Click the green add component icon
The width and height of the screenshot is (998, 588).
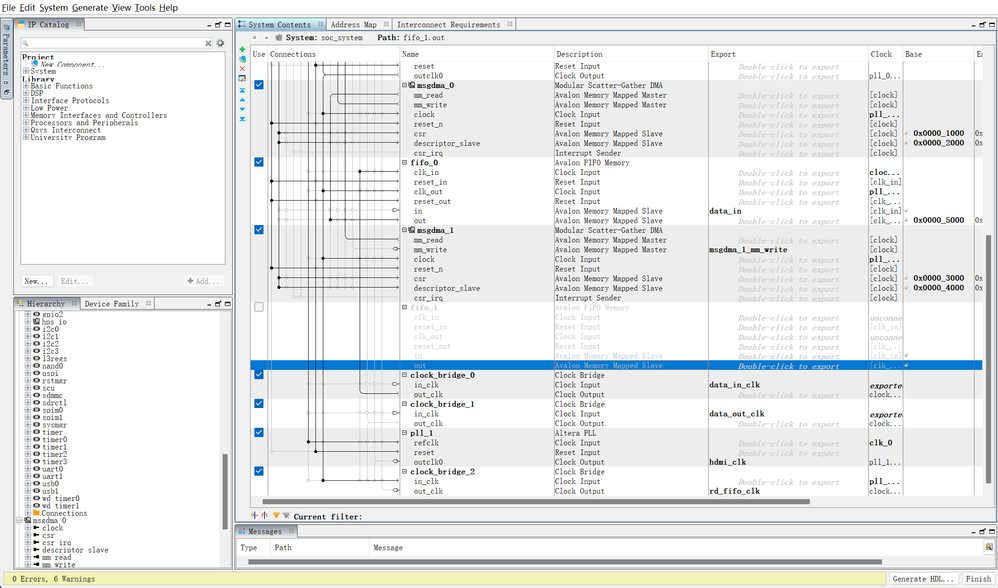coord(242,49)
